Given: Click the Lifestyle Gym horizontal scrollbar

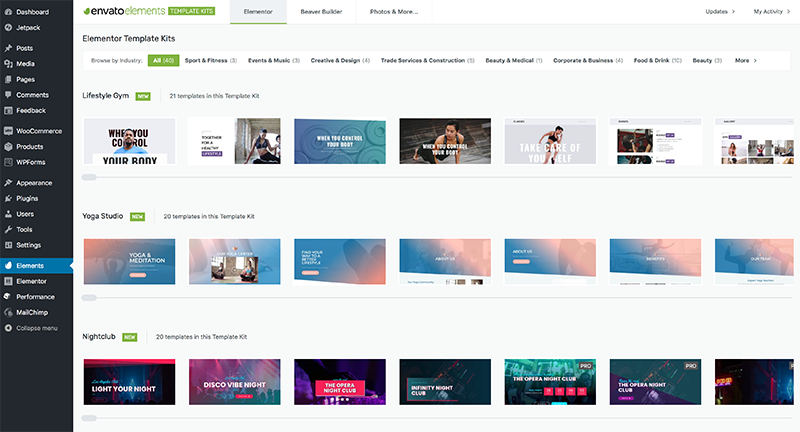Looking at the screenshot, I should 89,177.
